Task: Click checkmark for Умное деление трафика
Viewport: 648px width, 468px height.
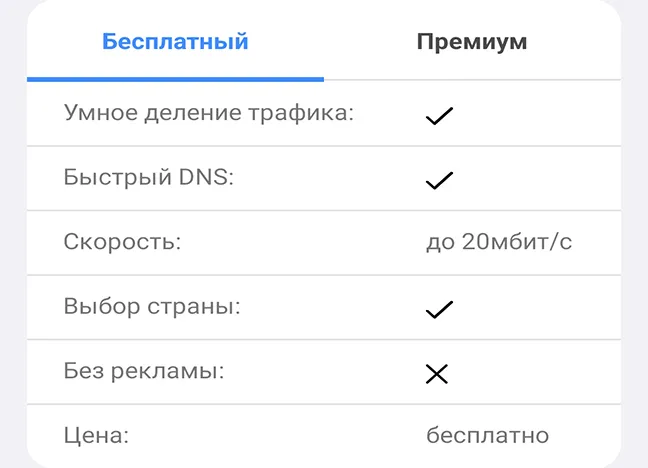Action: pos(439,116)
